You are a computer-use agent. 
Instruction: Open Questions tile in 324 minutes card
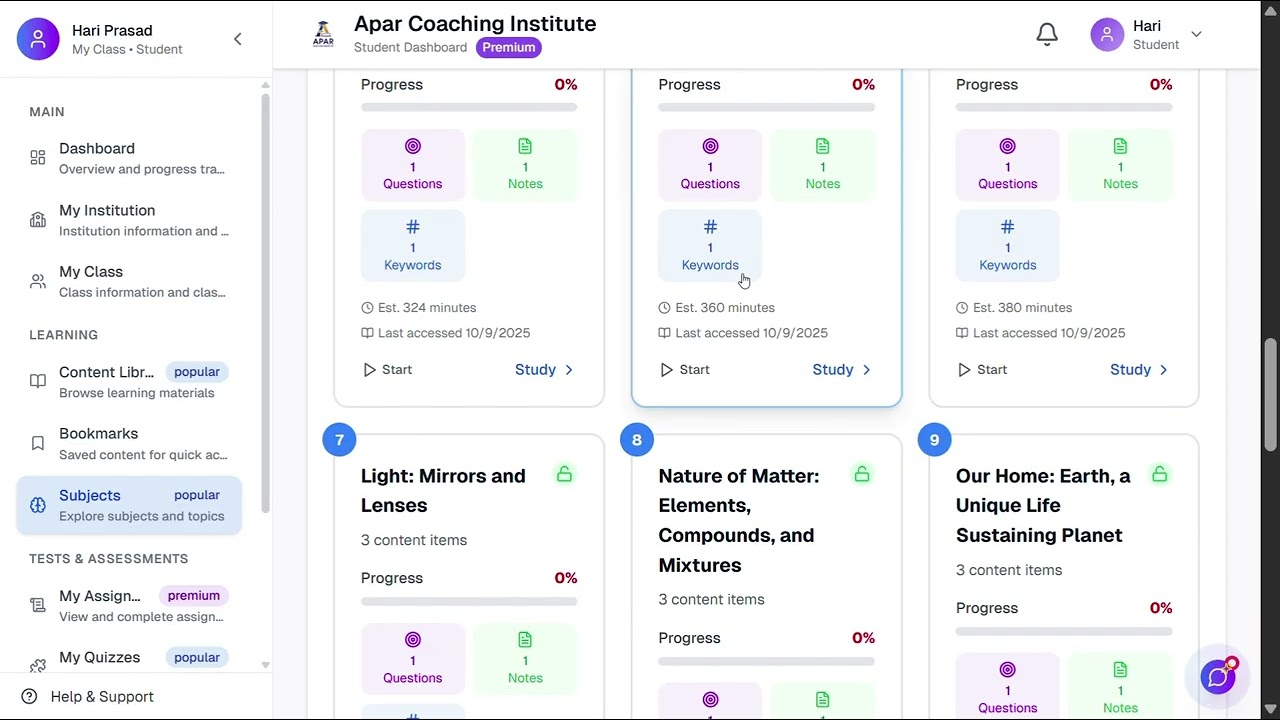point(412,165)
